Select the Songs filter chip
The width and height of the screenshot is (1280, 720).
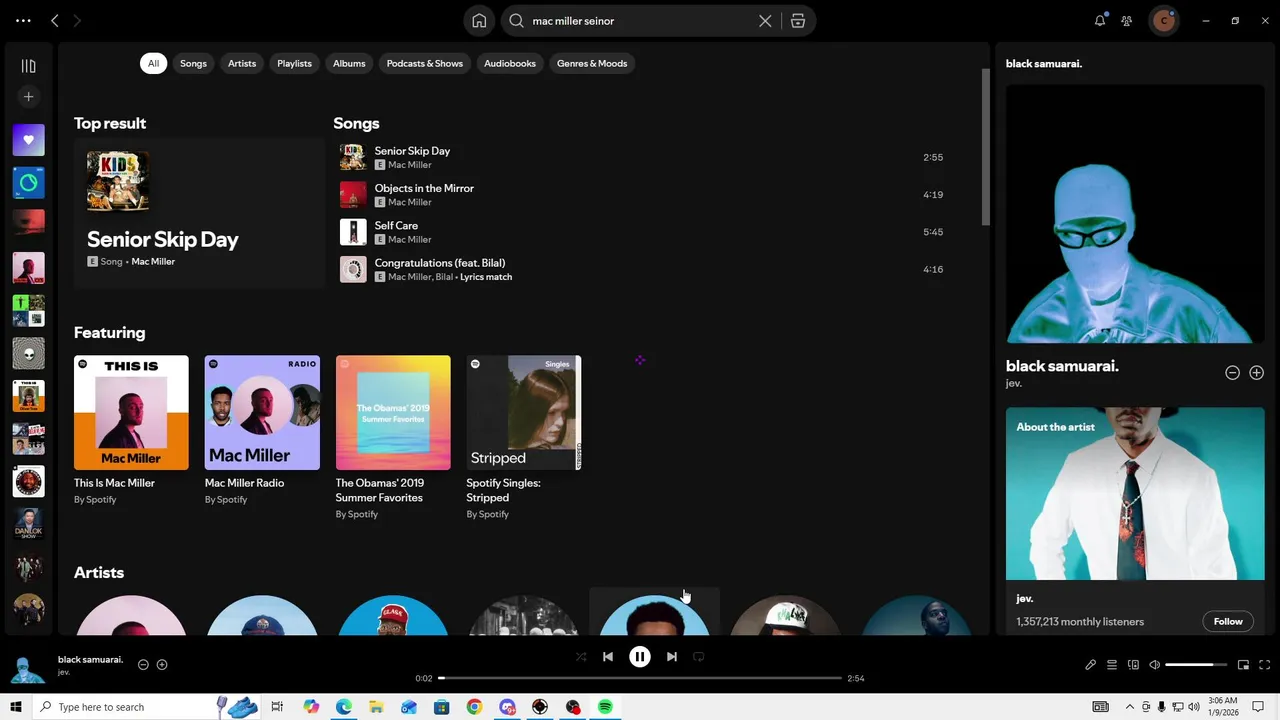tap(193, 63)
